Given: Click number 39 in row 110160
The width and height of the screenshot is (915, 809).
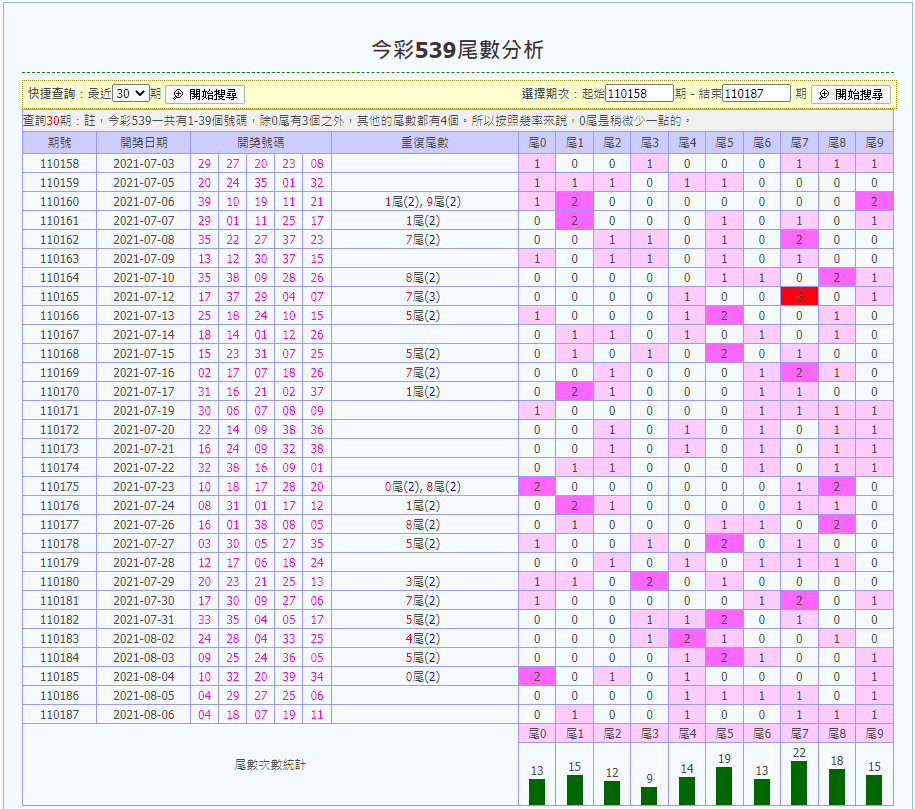Looking at the screenshot, I should tap(204, 202).
